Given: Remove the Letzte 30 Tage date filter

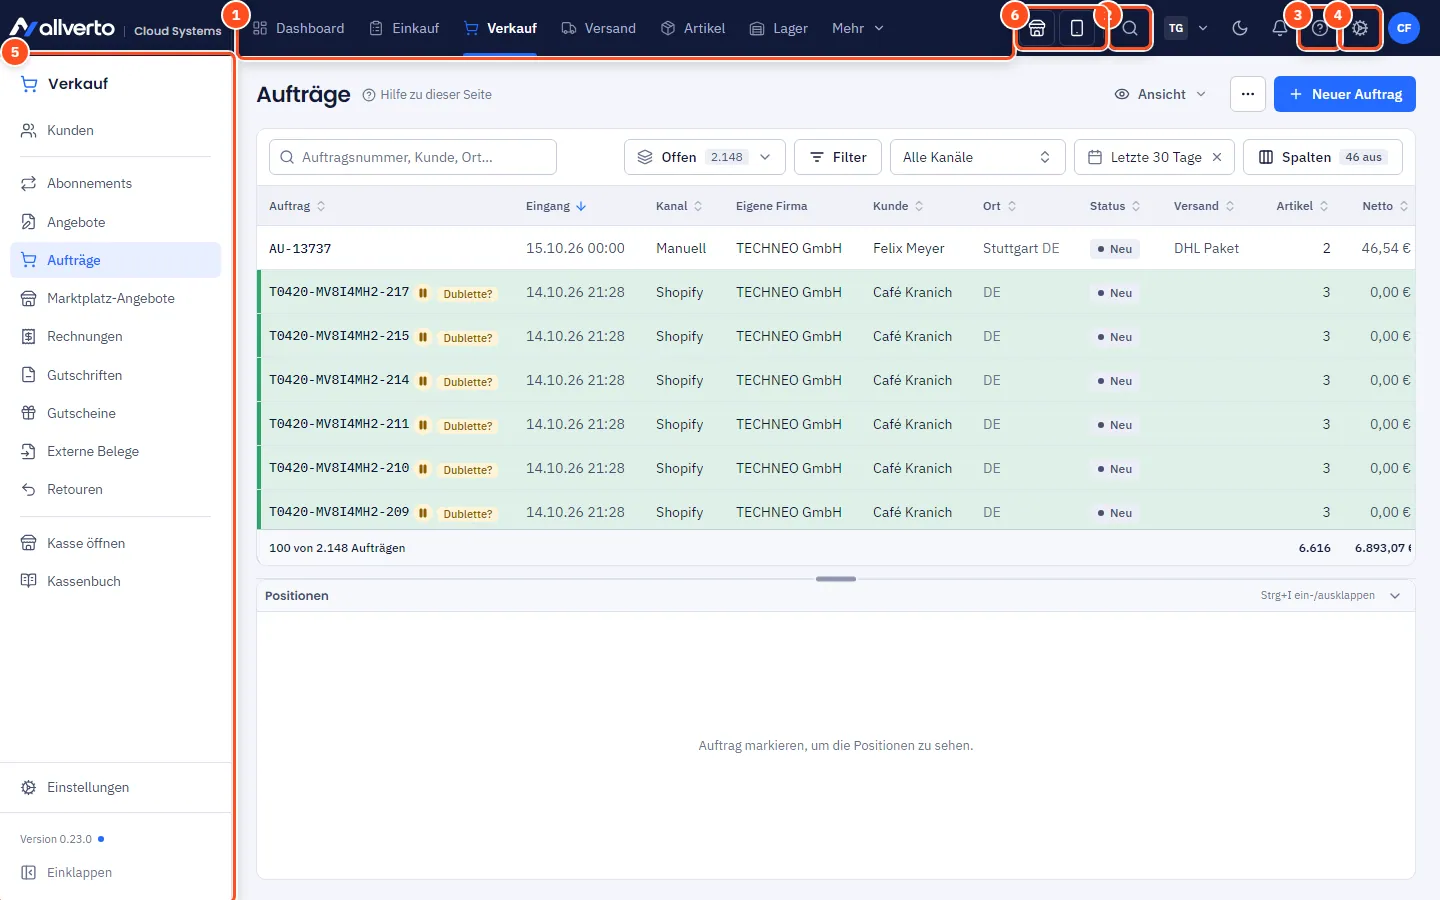Looking at the screenshot, I should 1217,157.
